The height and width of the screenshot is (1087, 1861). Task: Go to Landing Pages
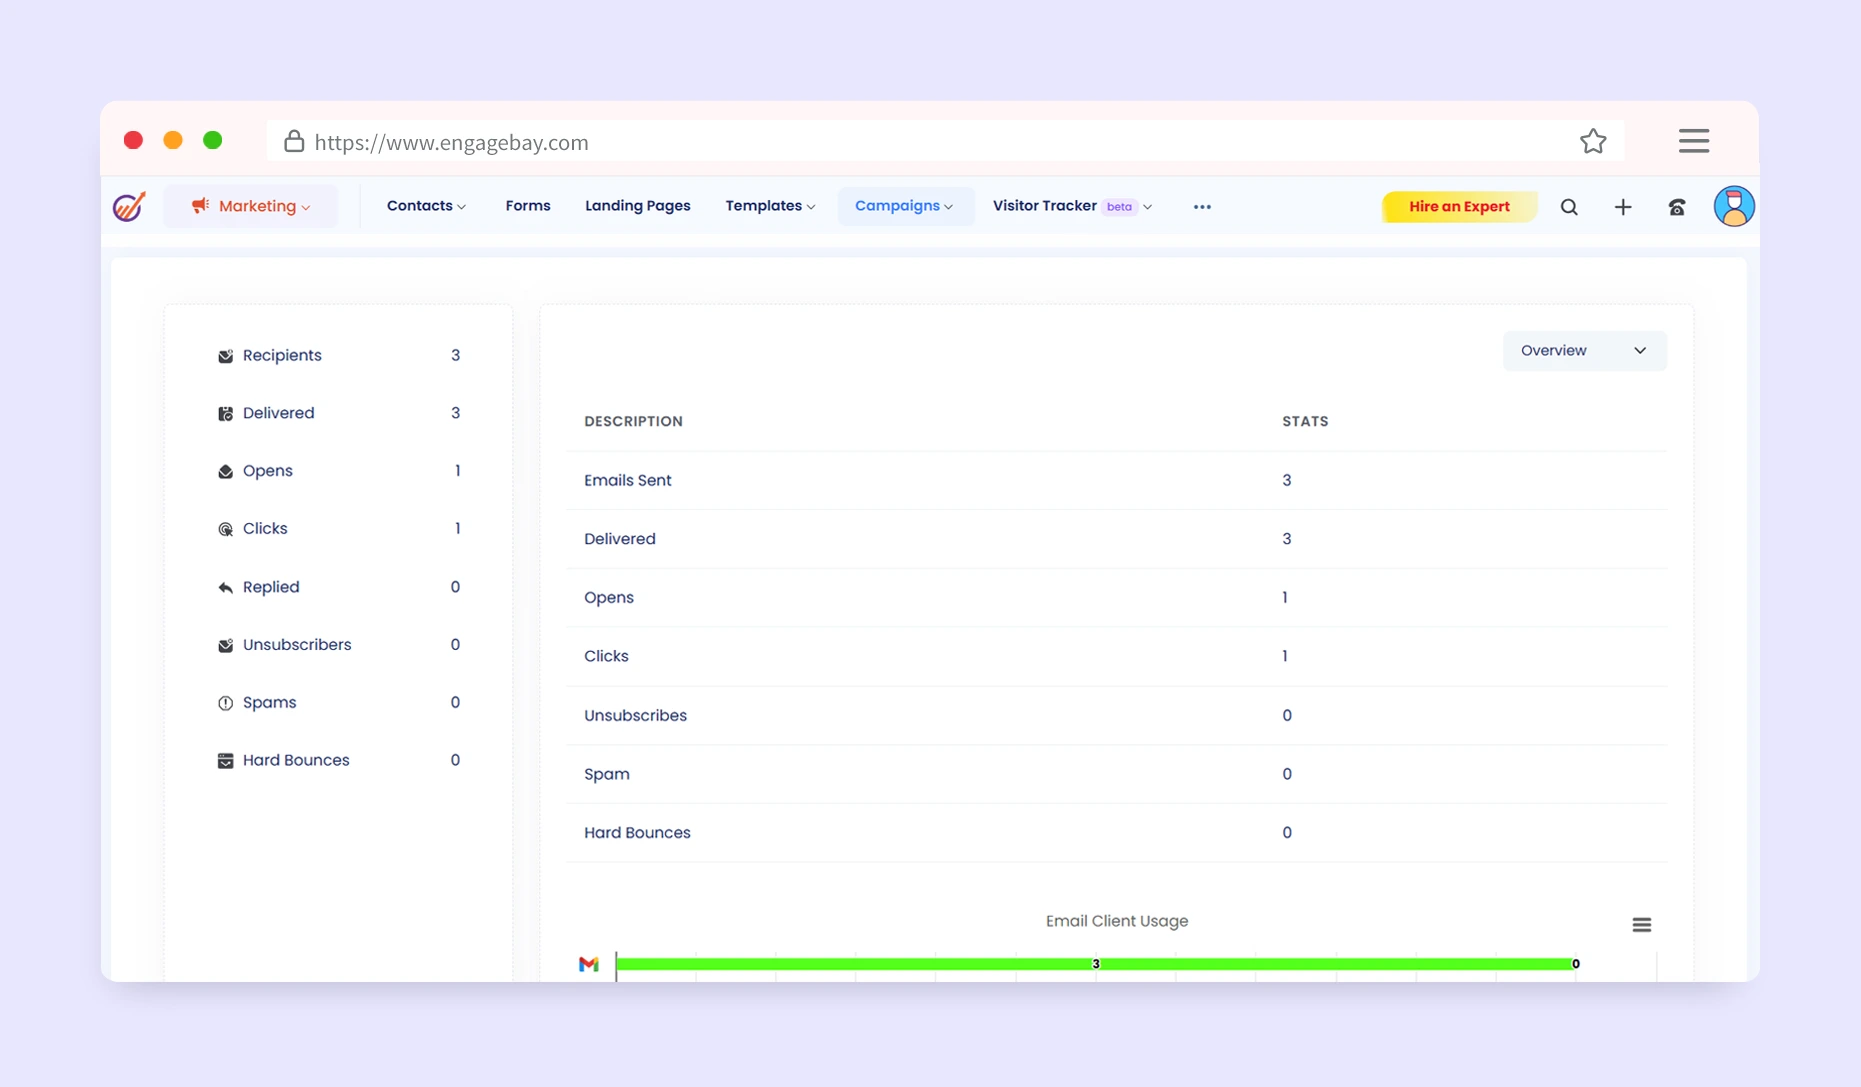(x=637, y=206)
